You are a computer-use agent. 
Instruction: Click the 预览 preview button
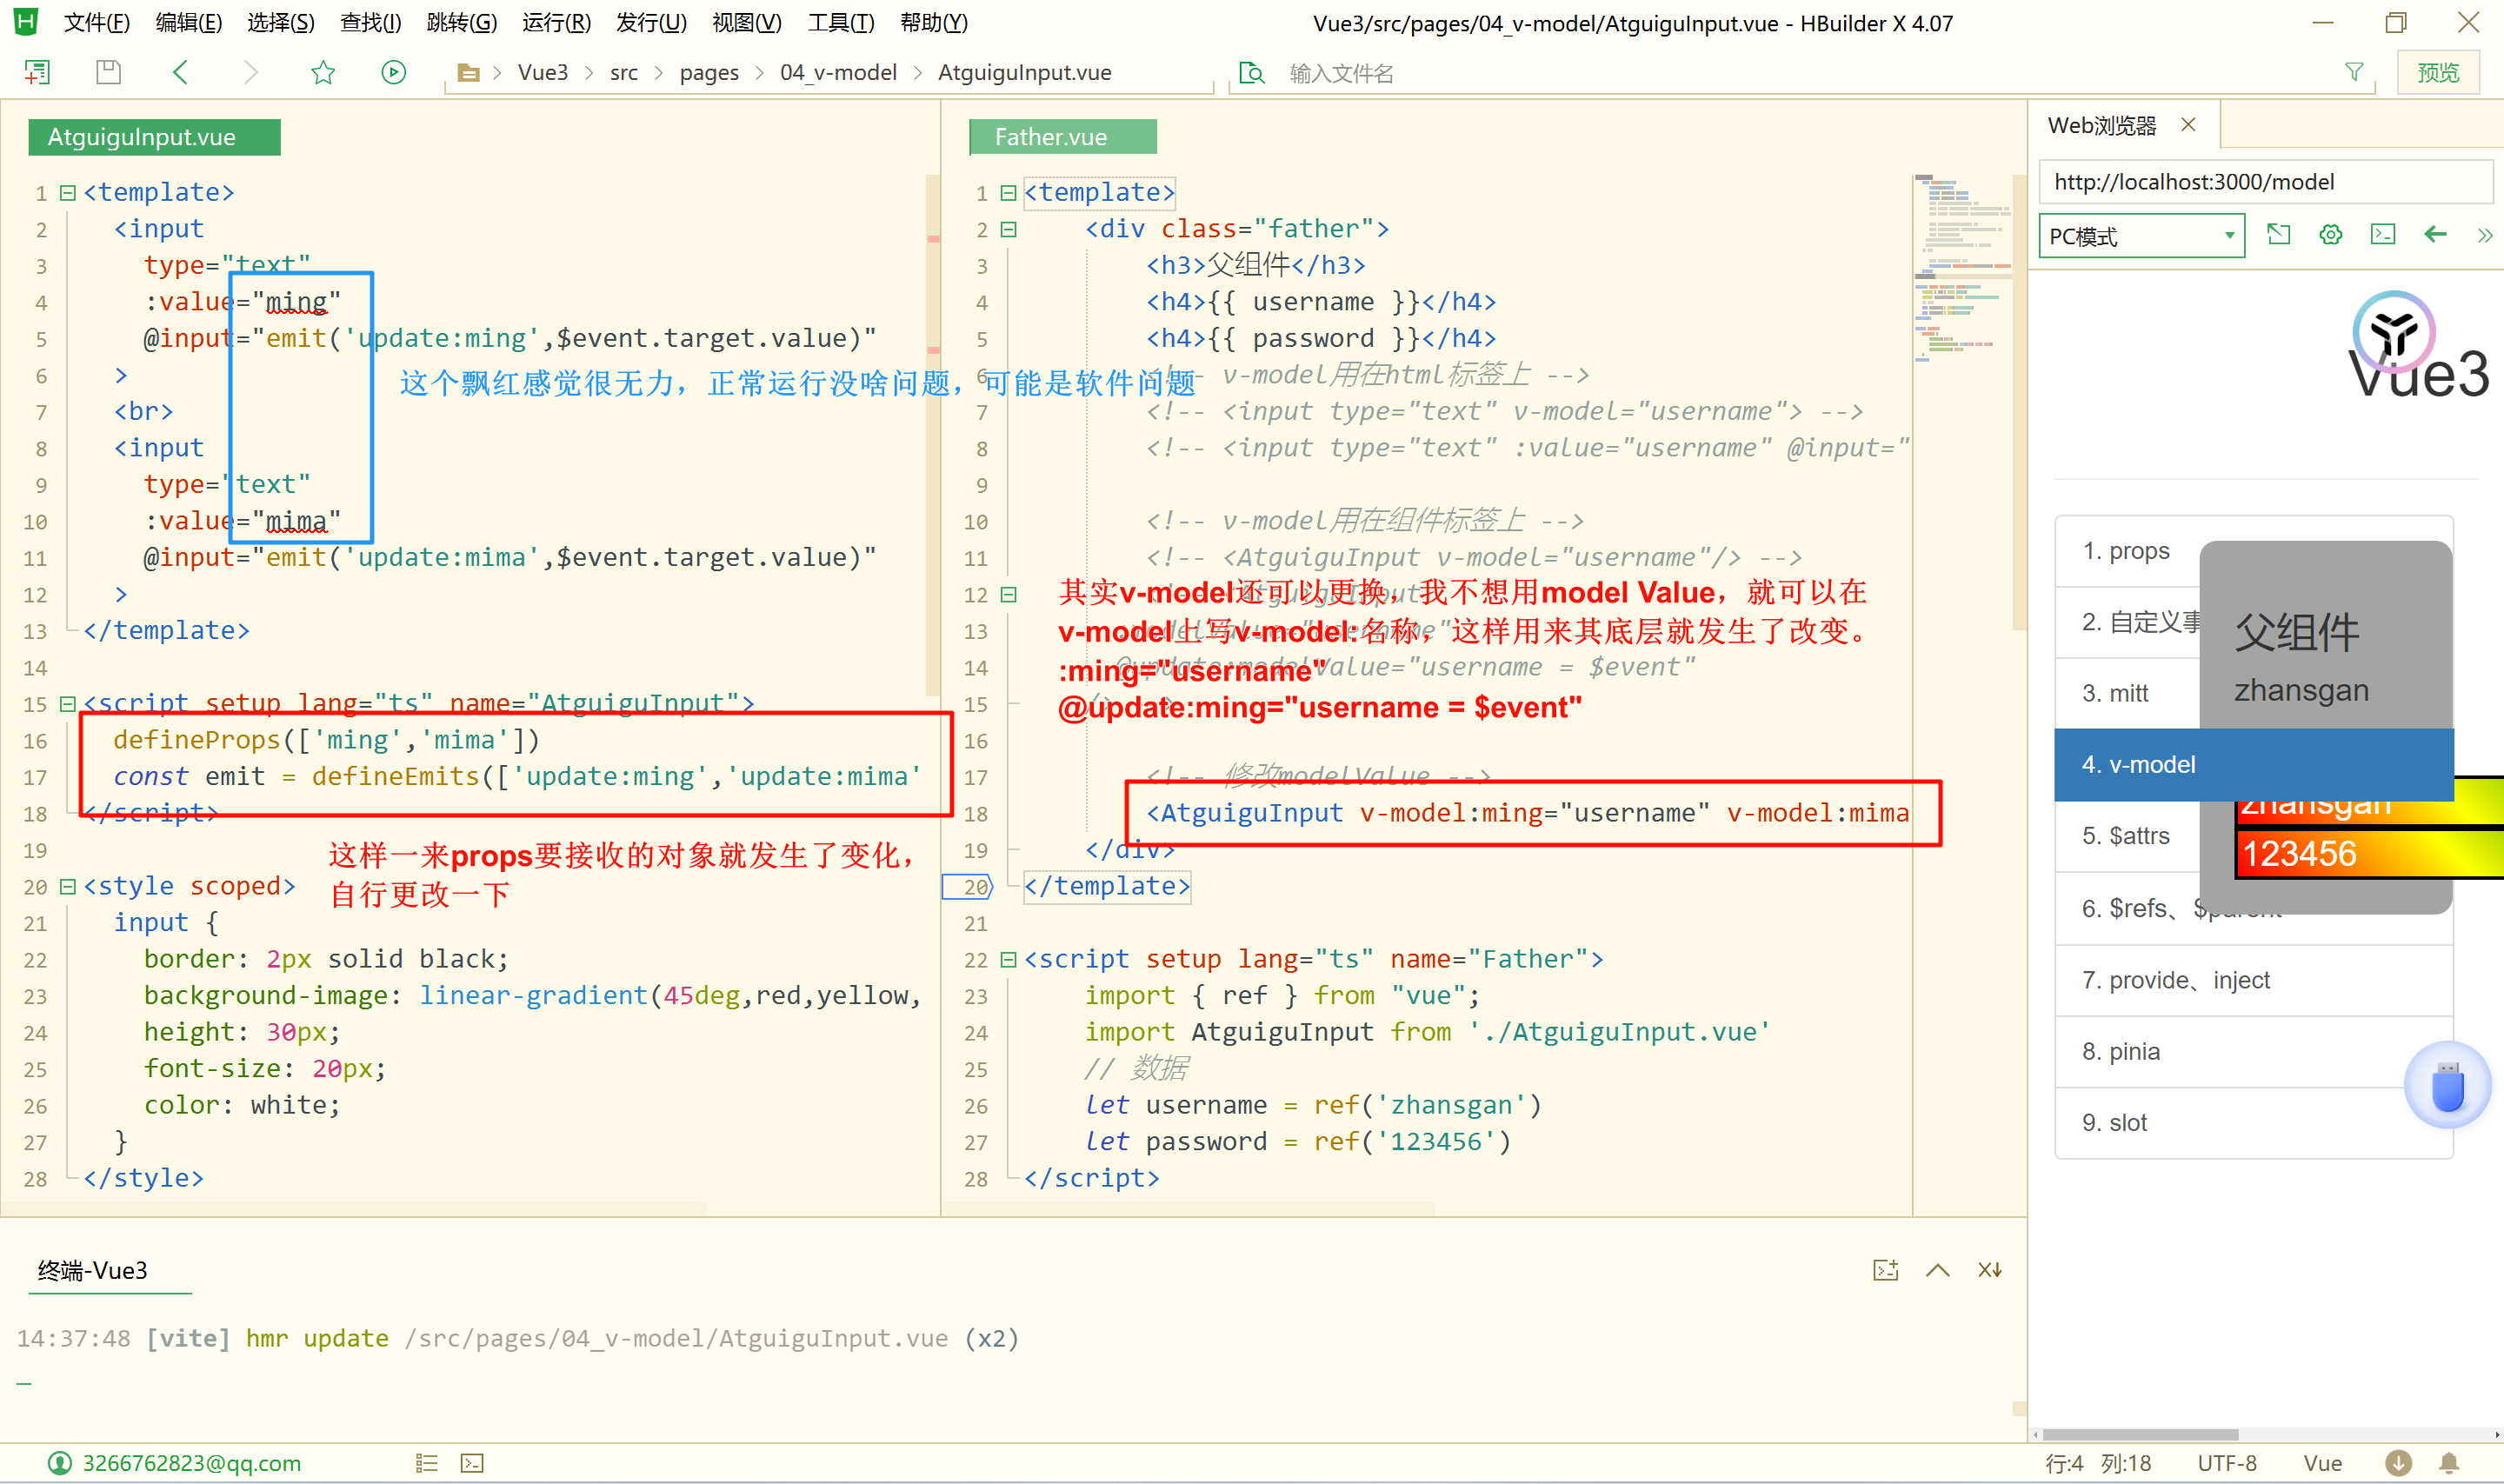(2437, 72)
